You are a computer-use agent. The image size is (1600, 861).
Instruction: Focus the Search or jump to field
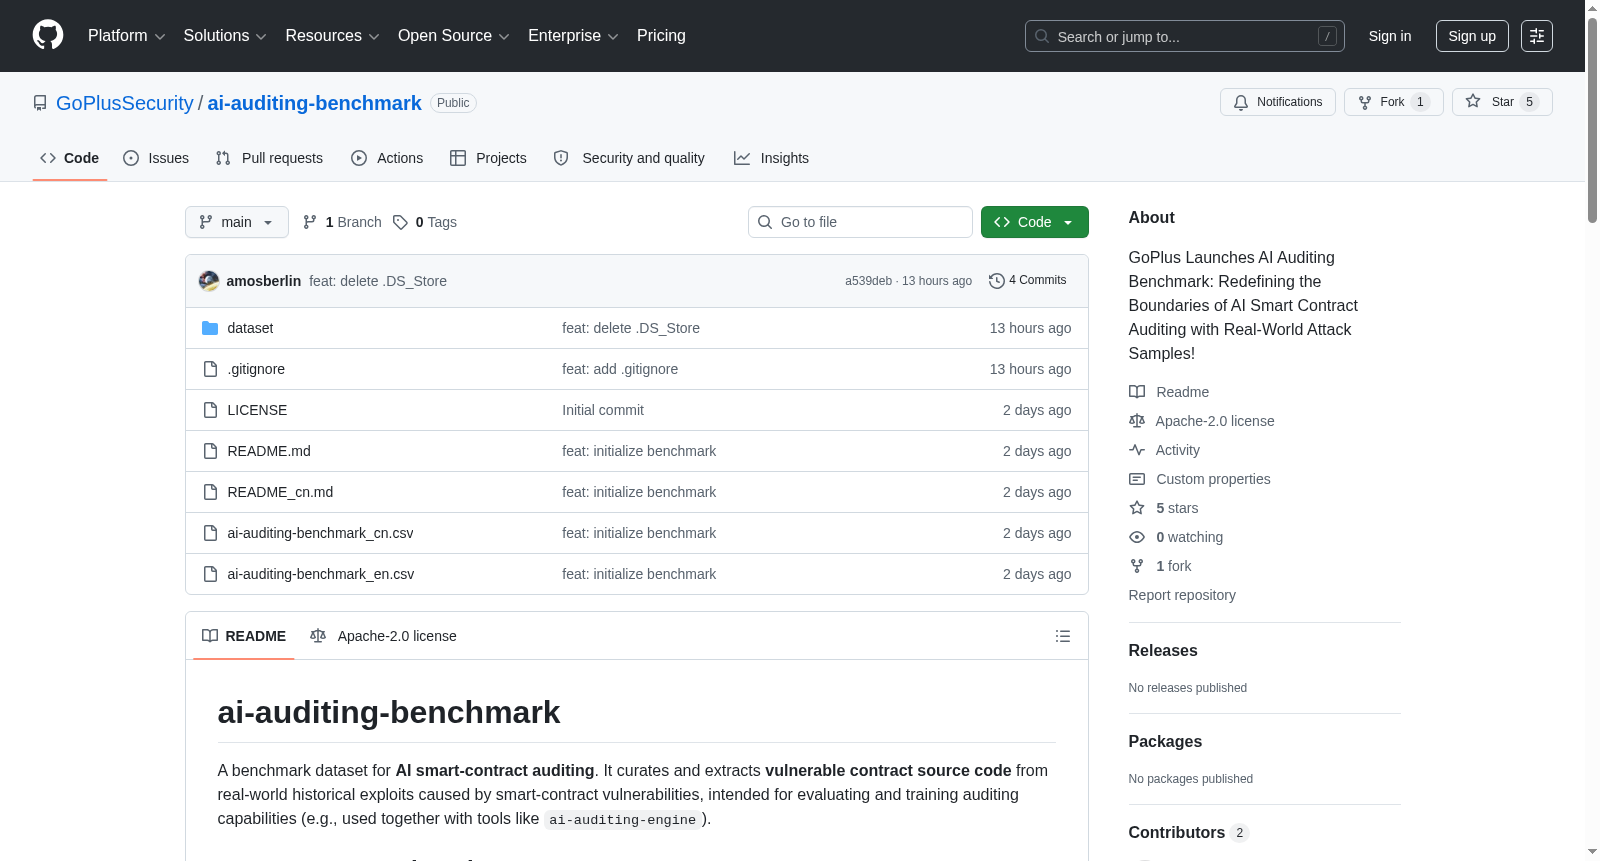point(1185,36)
